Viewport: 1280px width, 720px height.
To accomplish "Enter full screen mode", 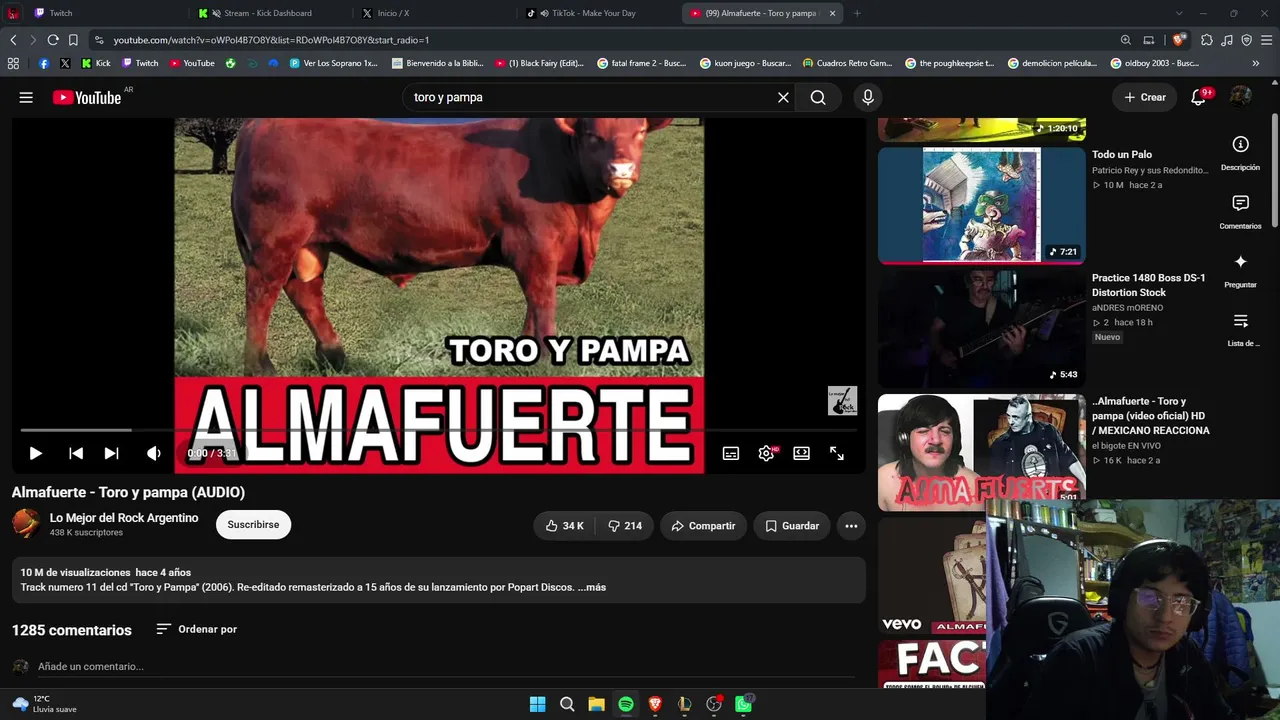I will [x=837, y=453].
